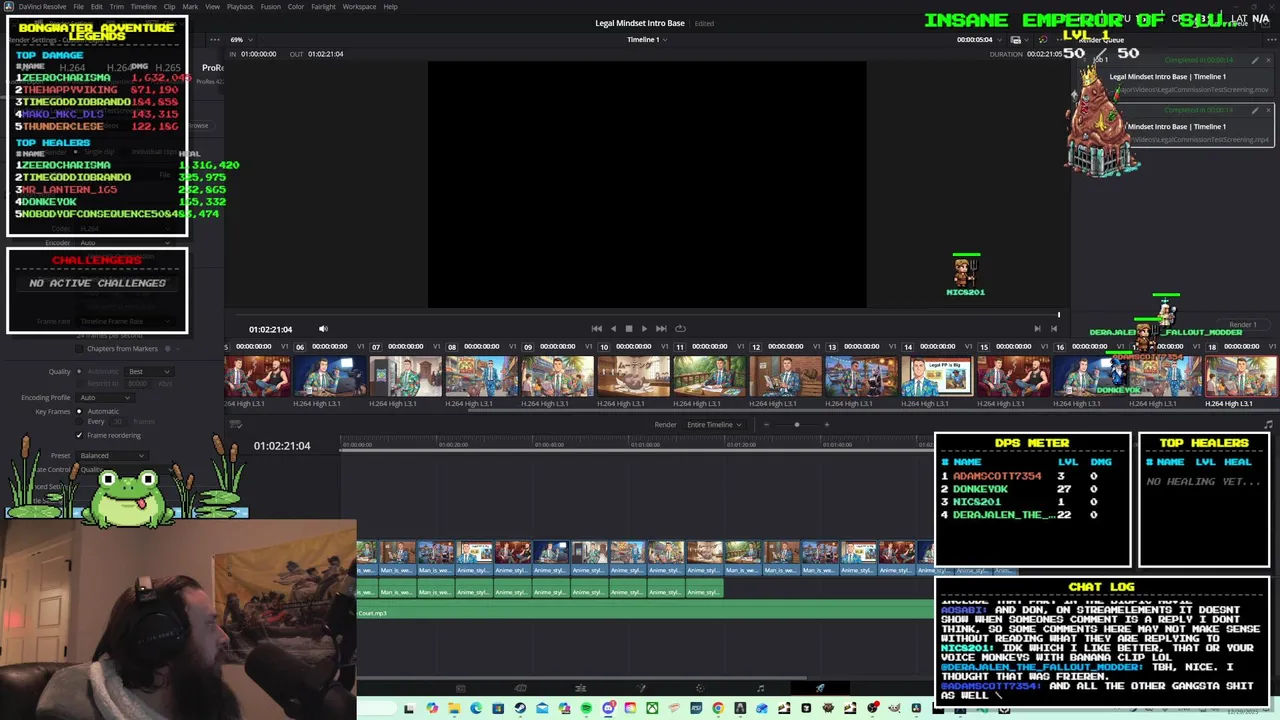Zoom out the timeline with minus icon

pos(766,424)
